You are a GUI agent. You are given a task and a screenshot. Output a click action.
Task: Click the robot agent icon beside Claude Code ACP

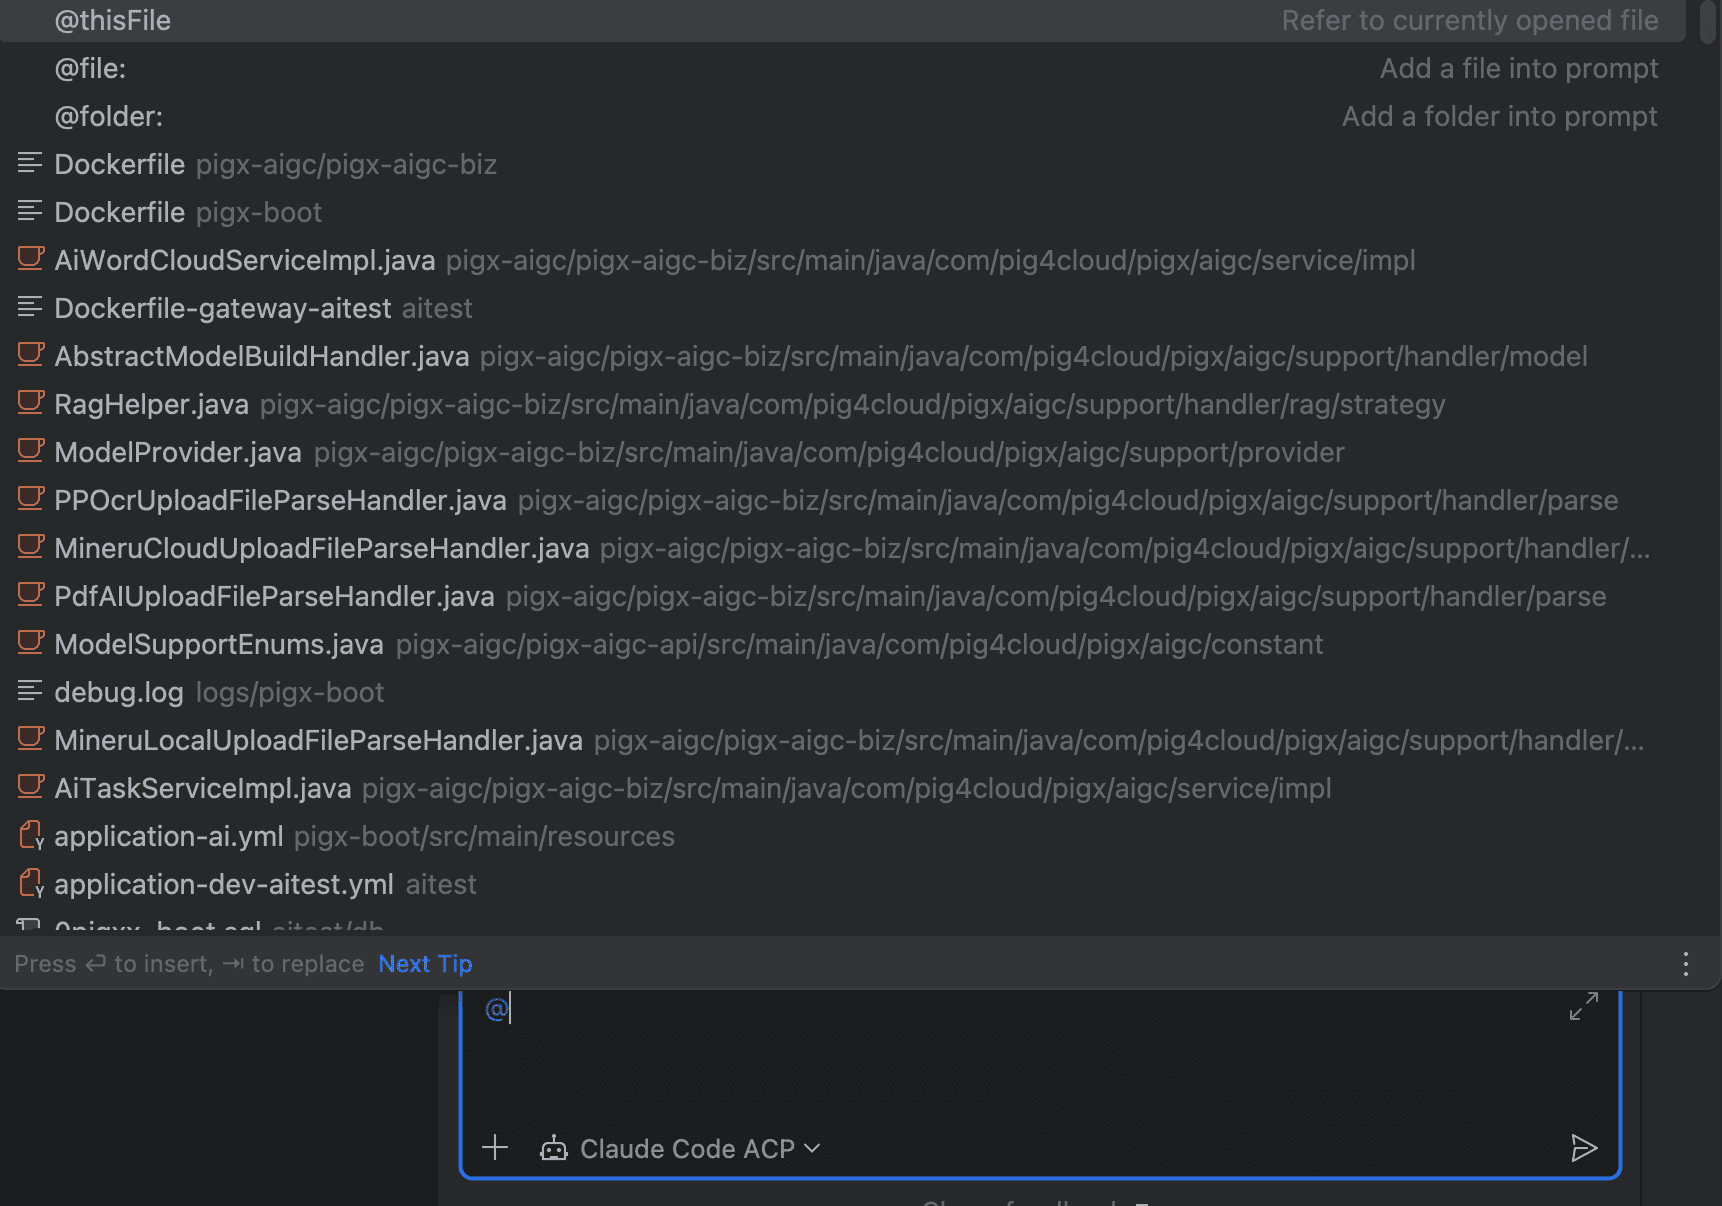pos(553,1148)
